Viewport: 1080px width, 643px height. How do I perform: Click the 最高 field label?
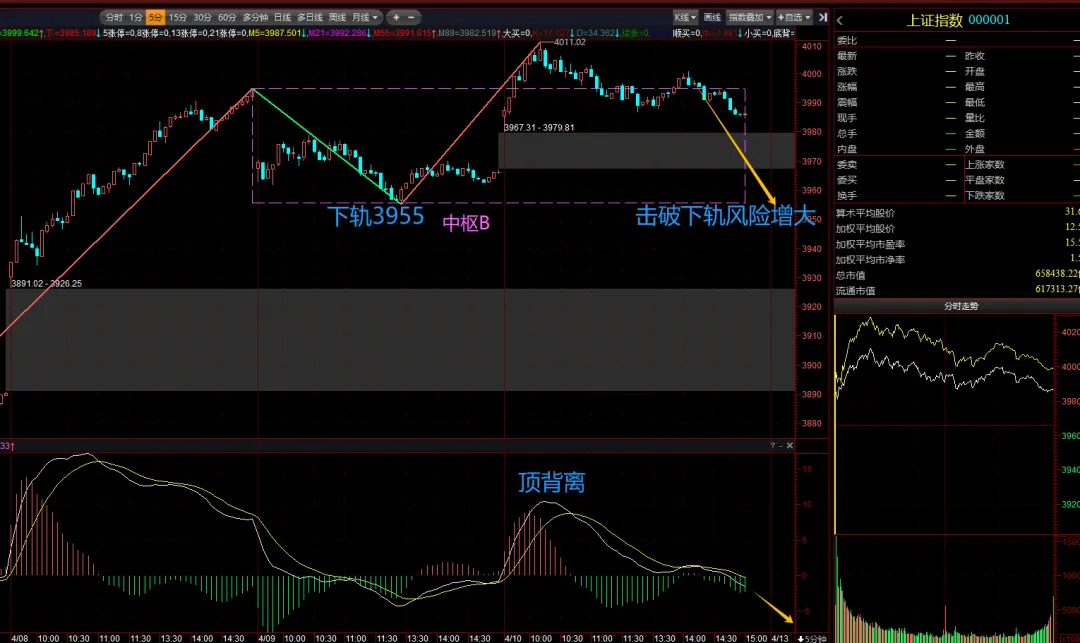click(x=975, y=87)
